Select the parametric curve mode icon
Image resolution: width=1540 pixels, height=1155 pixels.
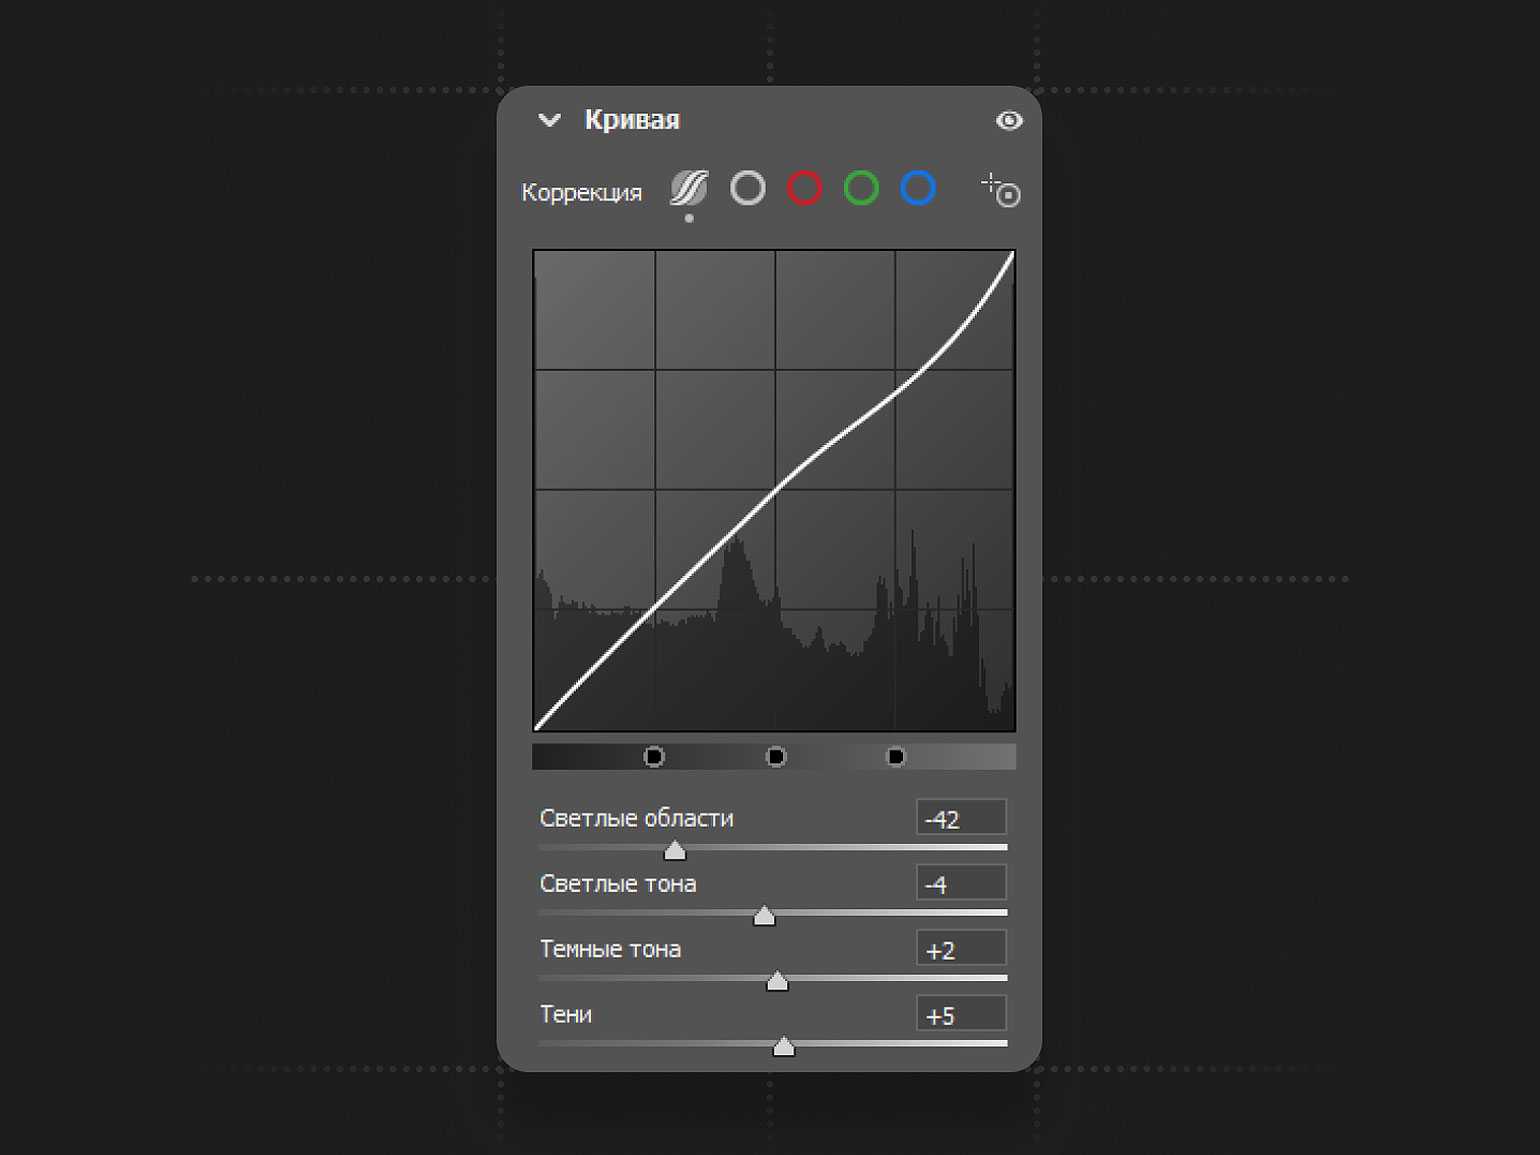(689, 188)
